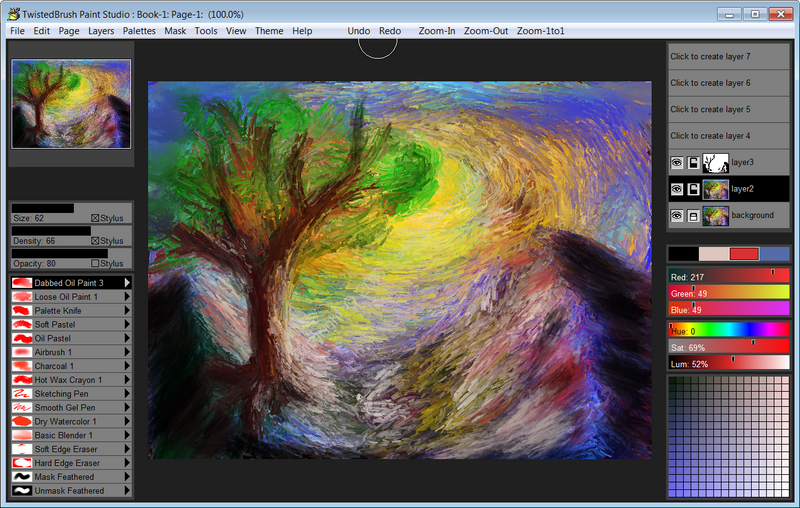The width and height of the screenshot is (800, 508).
Task: Select the red color swatch
Action: (x=744, y=253)
